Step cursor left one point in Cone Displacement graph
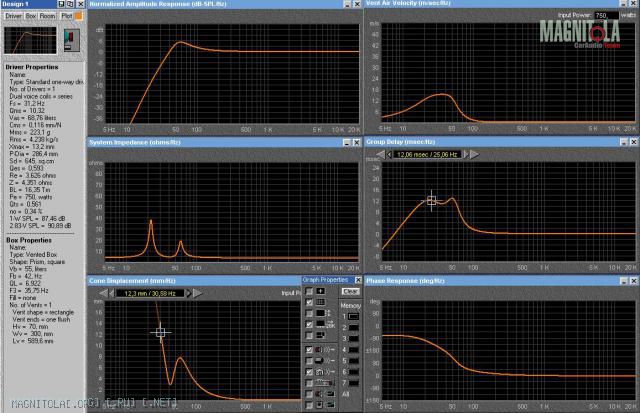This screenshot has height=413, width=640. coord(112,293)
